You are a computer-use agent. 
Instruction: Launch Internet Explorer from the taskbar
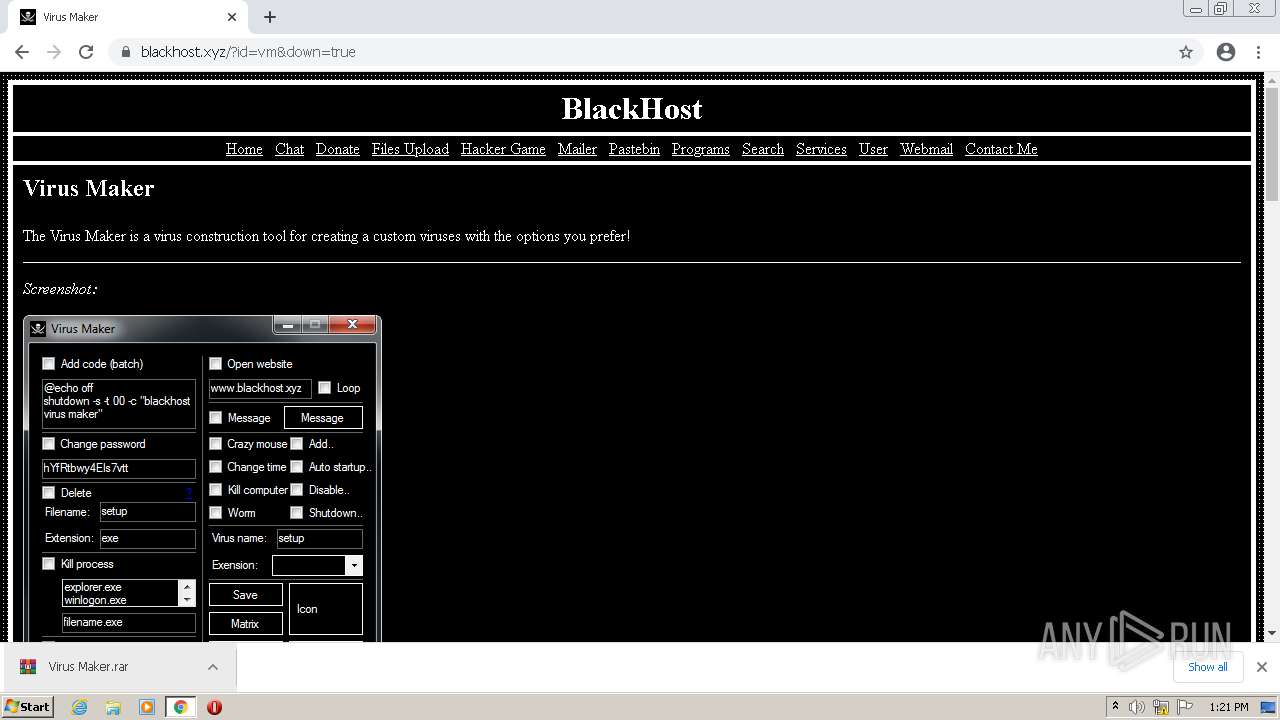coord(80,707)
